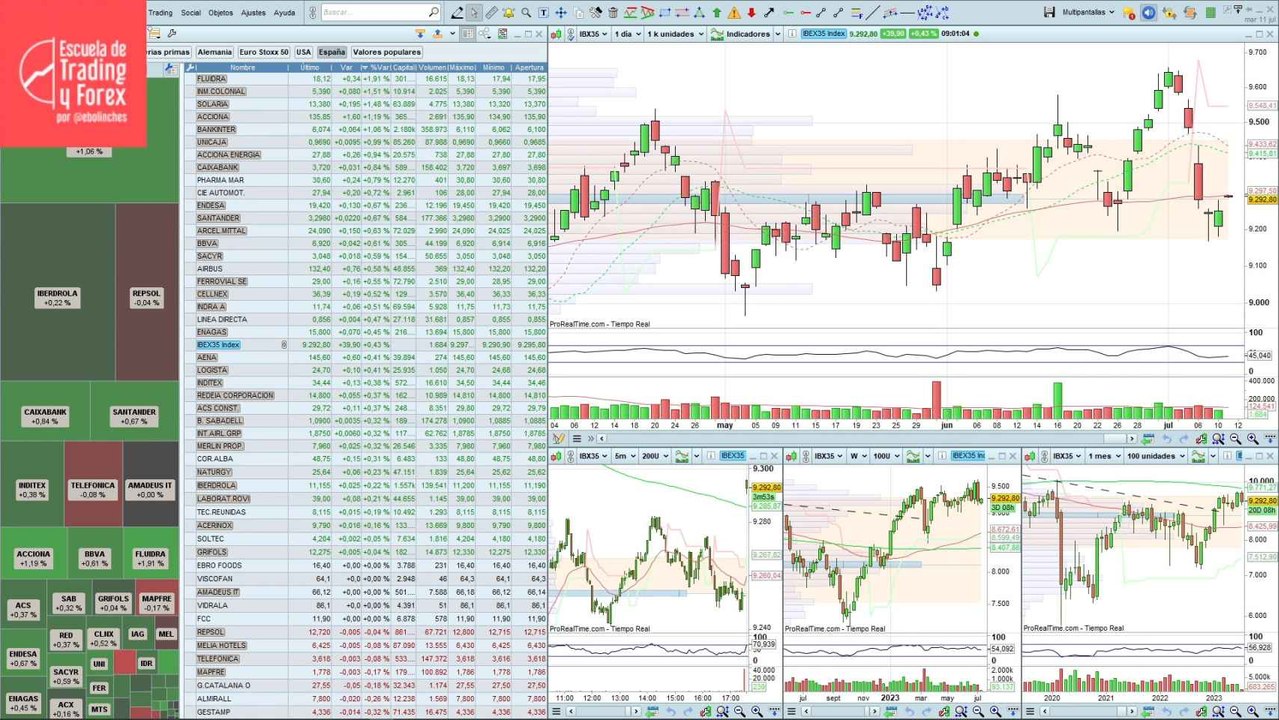The height and width of the screenshot is (720, 1279).
Task: Switch to the Euro Stoxx 50 tab
Action: click(x=264, y=52)
